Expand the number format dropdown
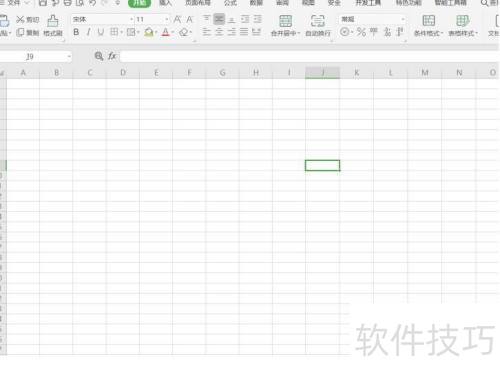Viewport: 500px width, 377px height. (x=403, y=19)
